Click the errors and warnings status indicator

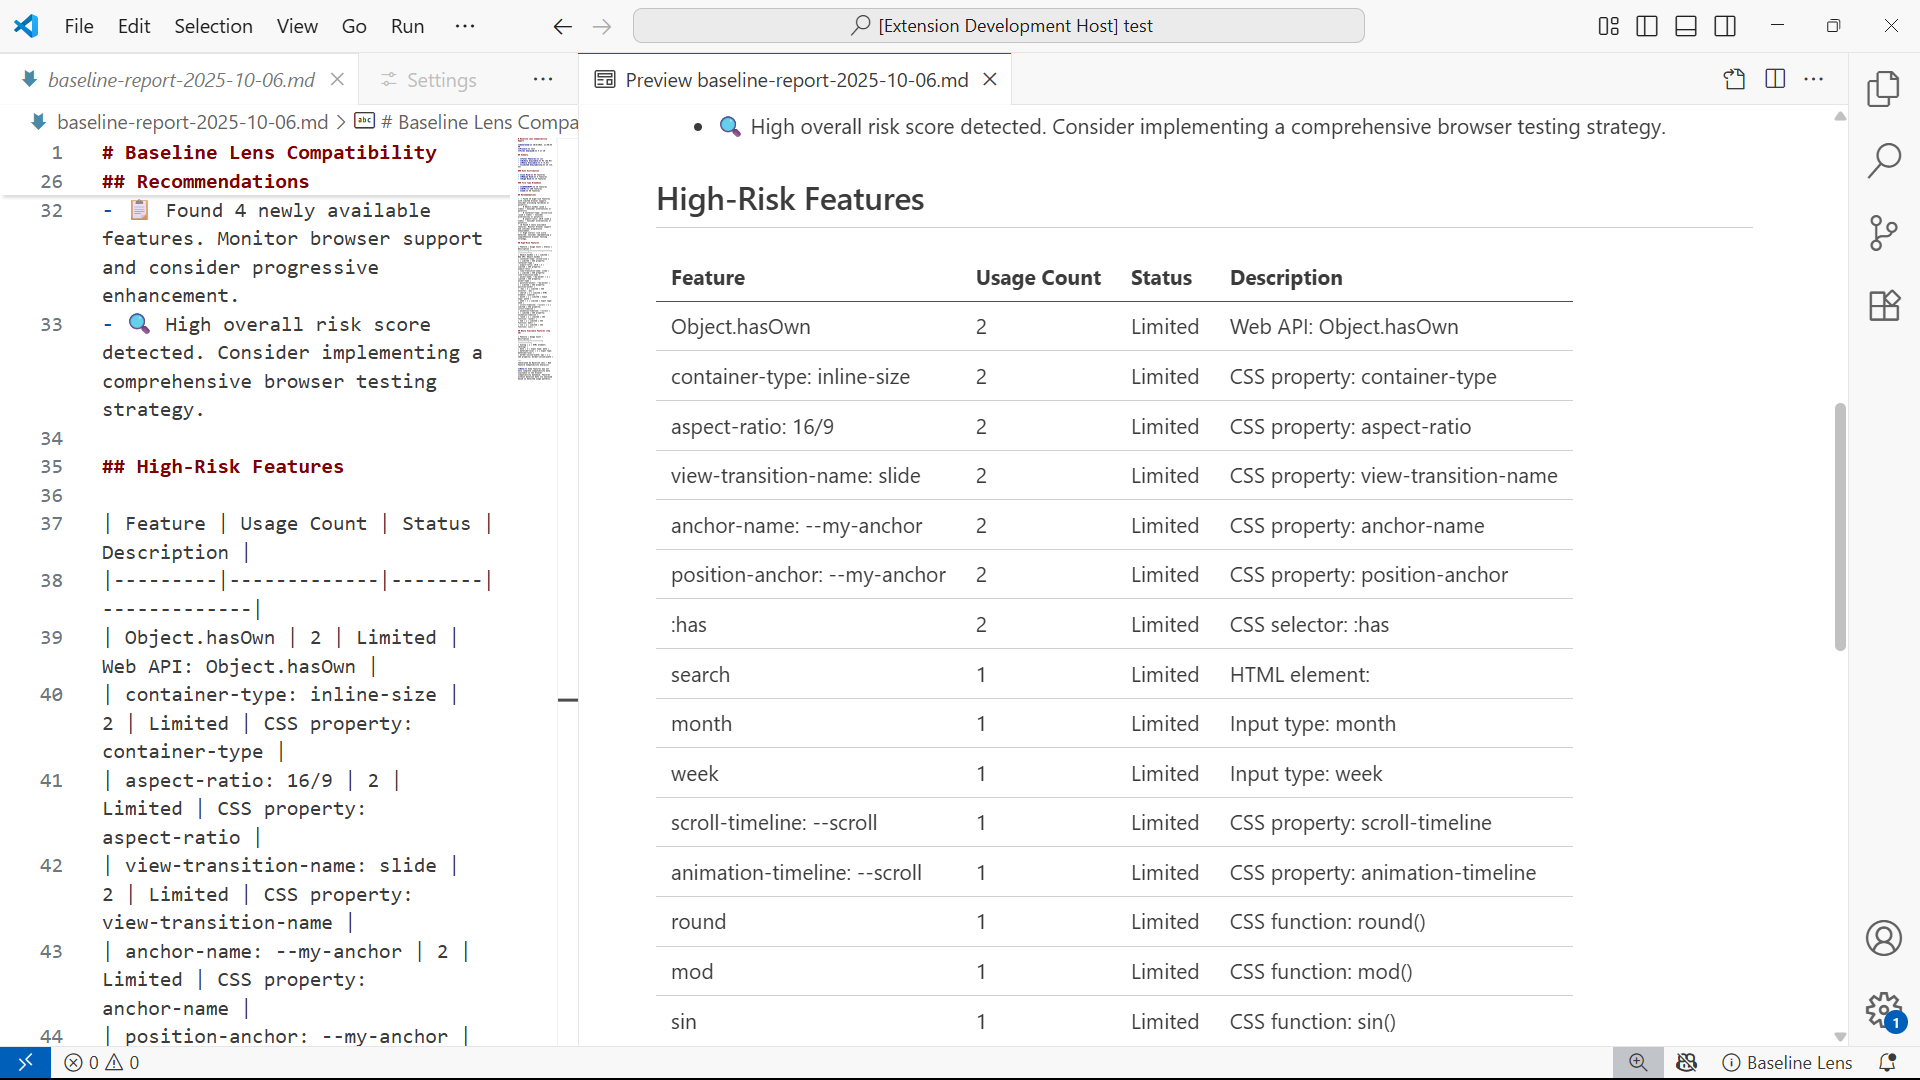[x=102, y=1062]
